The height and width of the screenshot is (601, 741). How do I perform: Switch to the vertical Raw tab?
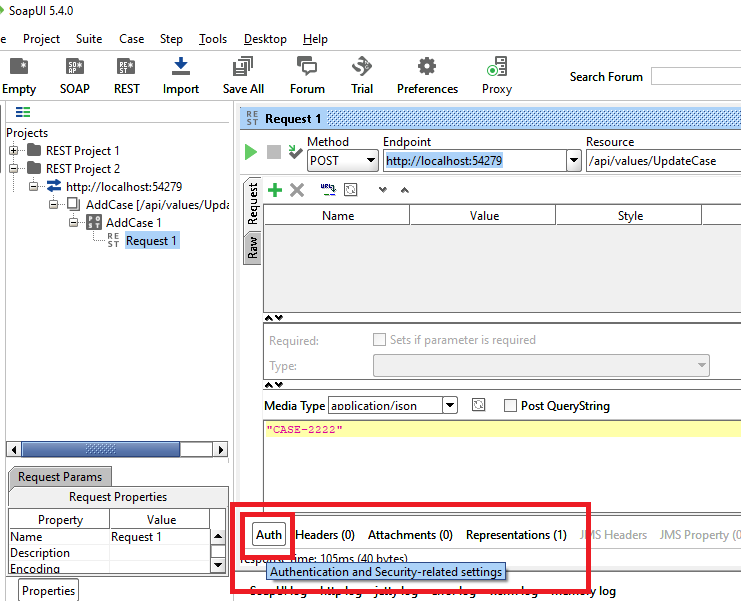click(252, 248)
